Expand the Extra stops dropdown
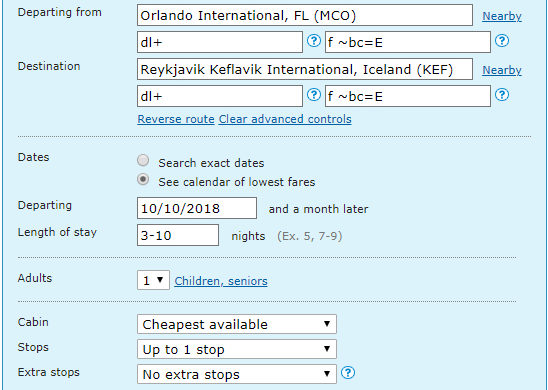548x390 pixels. point(237,374)
